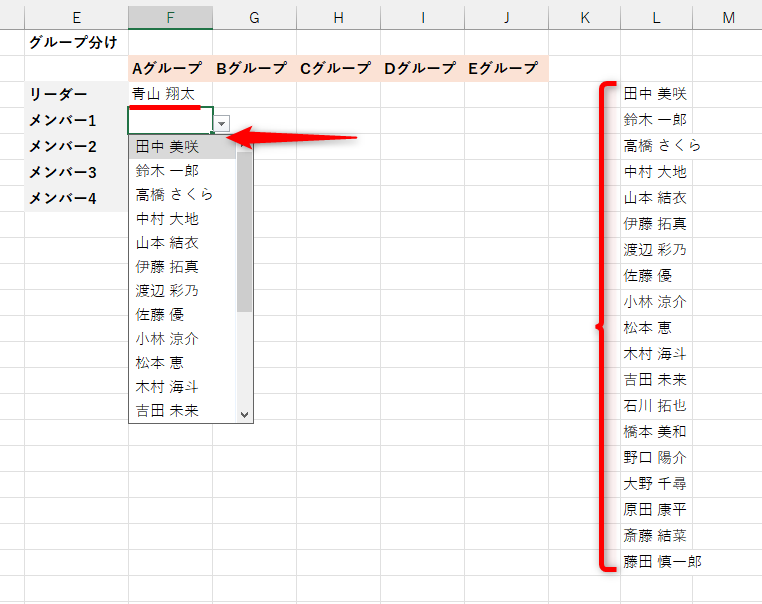762x604 pixels.
Task: Click 伊藤 拓真 in column L
Action: pyautogui.click(x=657, y=224)
